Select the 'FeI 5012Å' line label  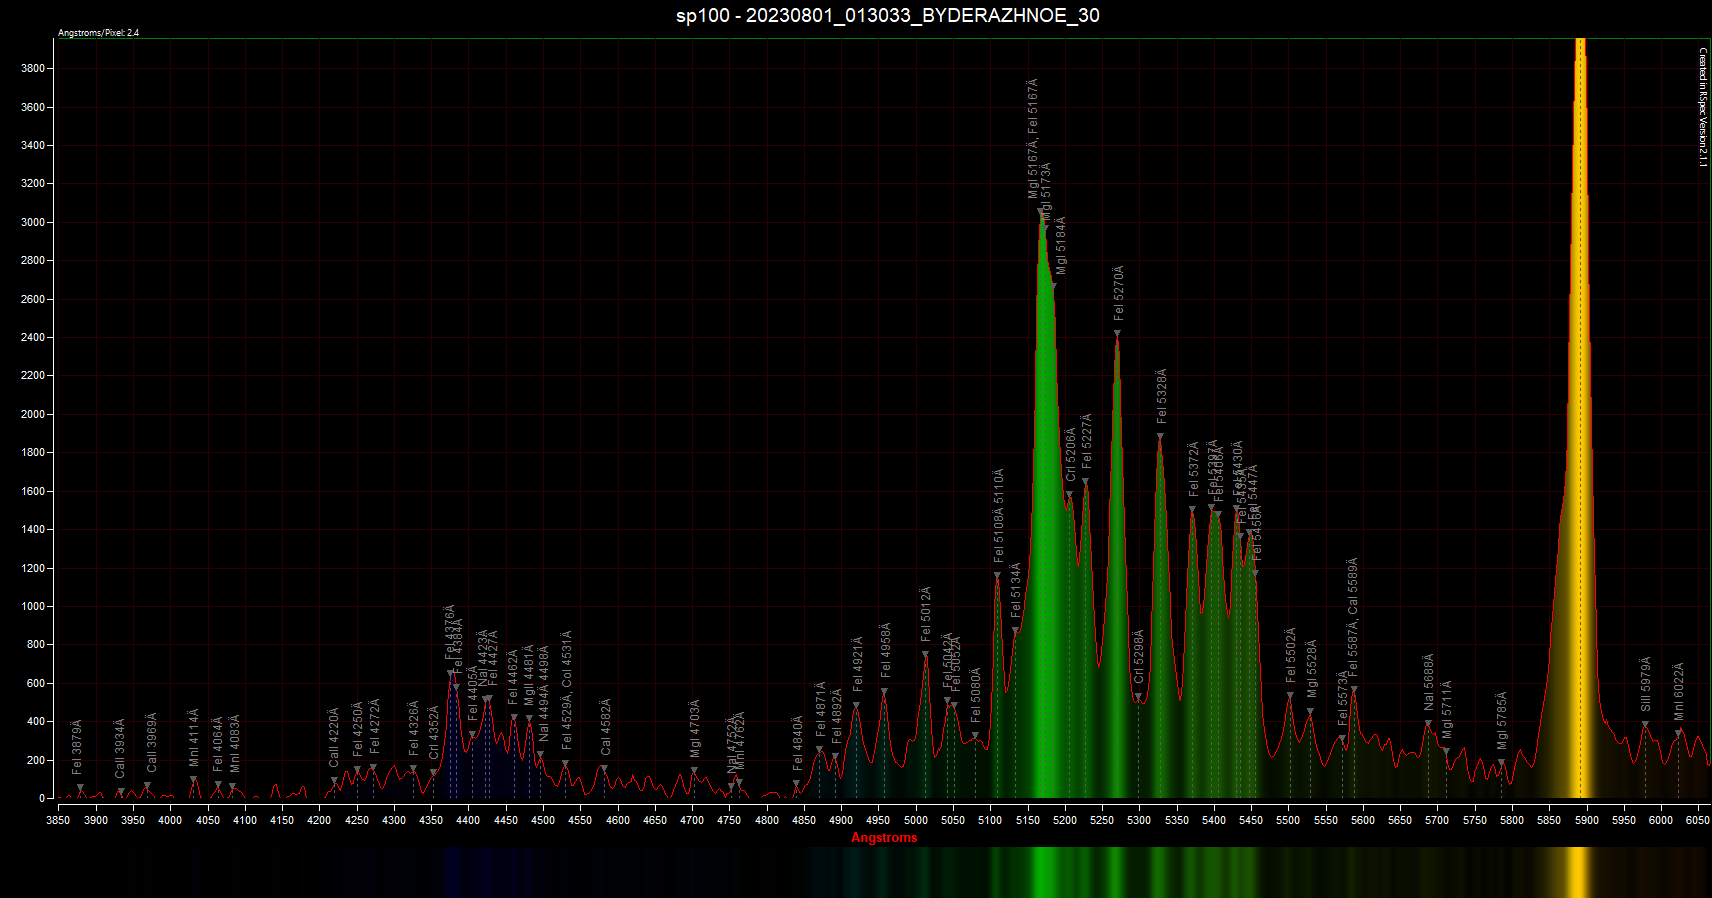(926, 613)
